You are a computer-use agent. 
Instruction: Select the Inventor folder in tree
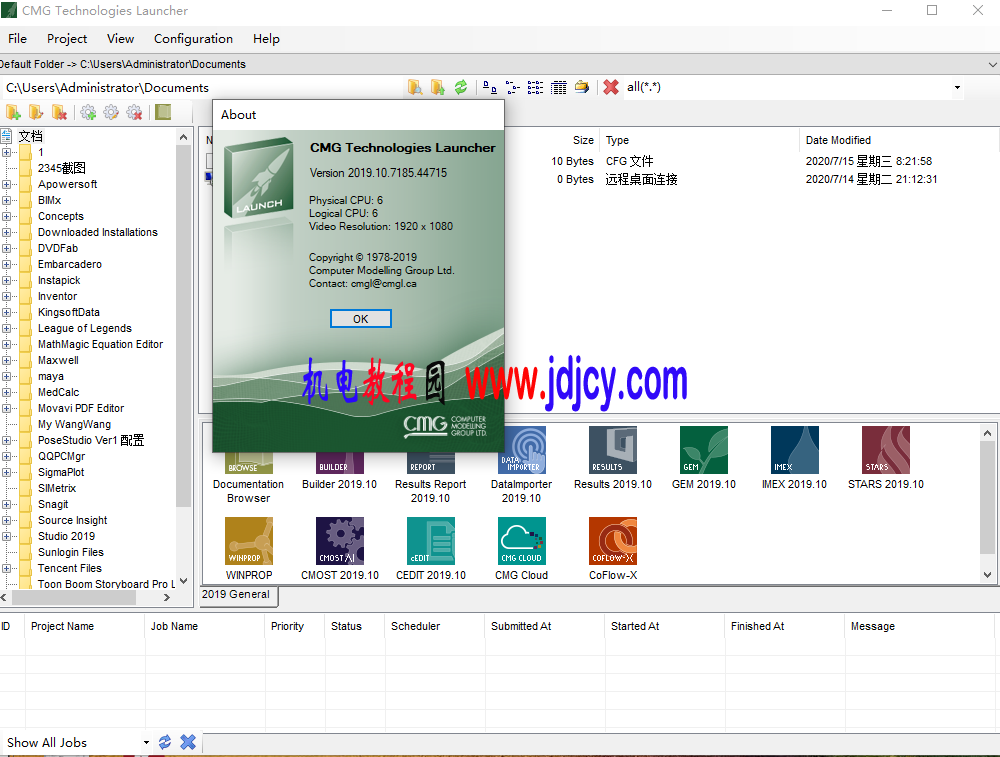(x=57, y=296)
